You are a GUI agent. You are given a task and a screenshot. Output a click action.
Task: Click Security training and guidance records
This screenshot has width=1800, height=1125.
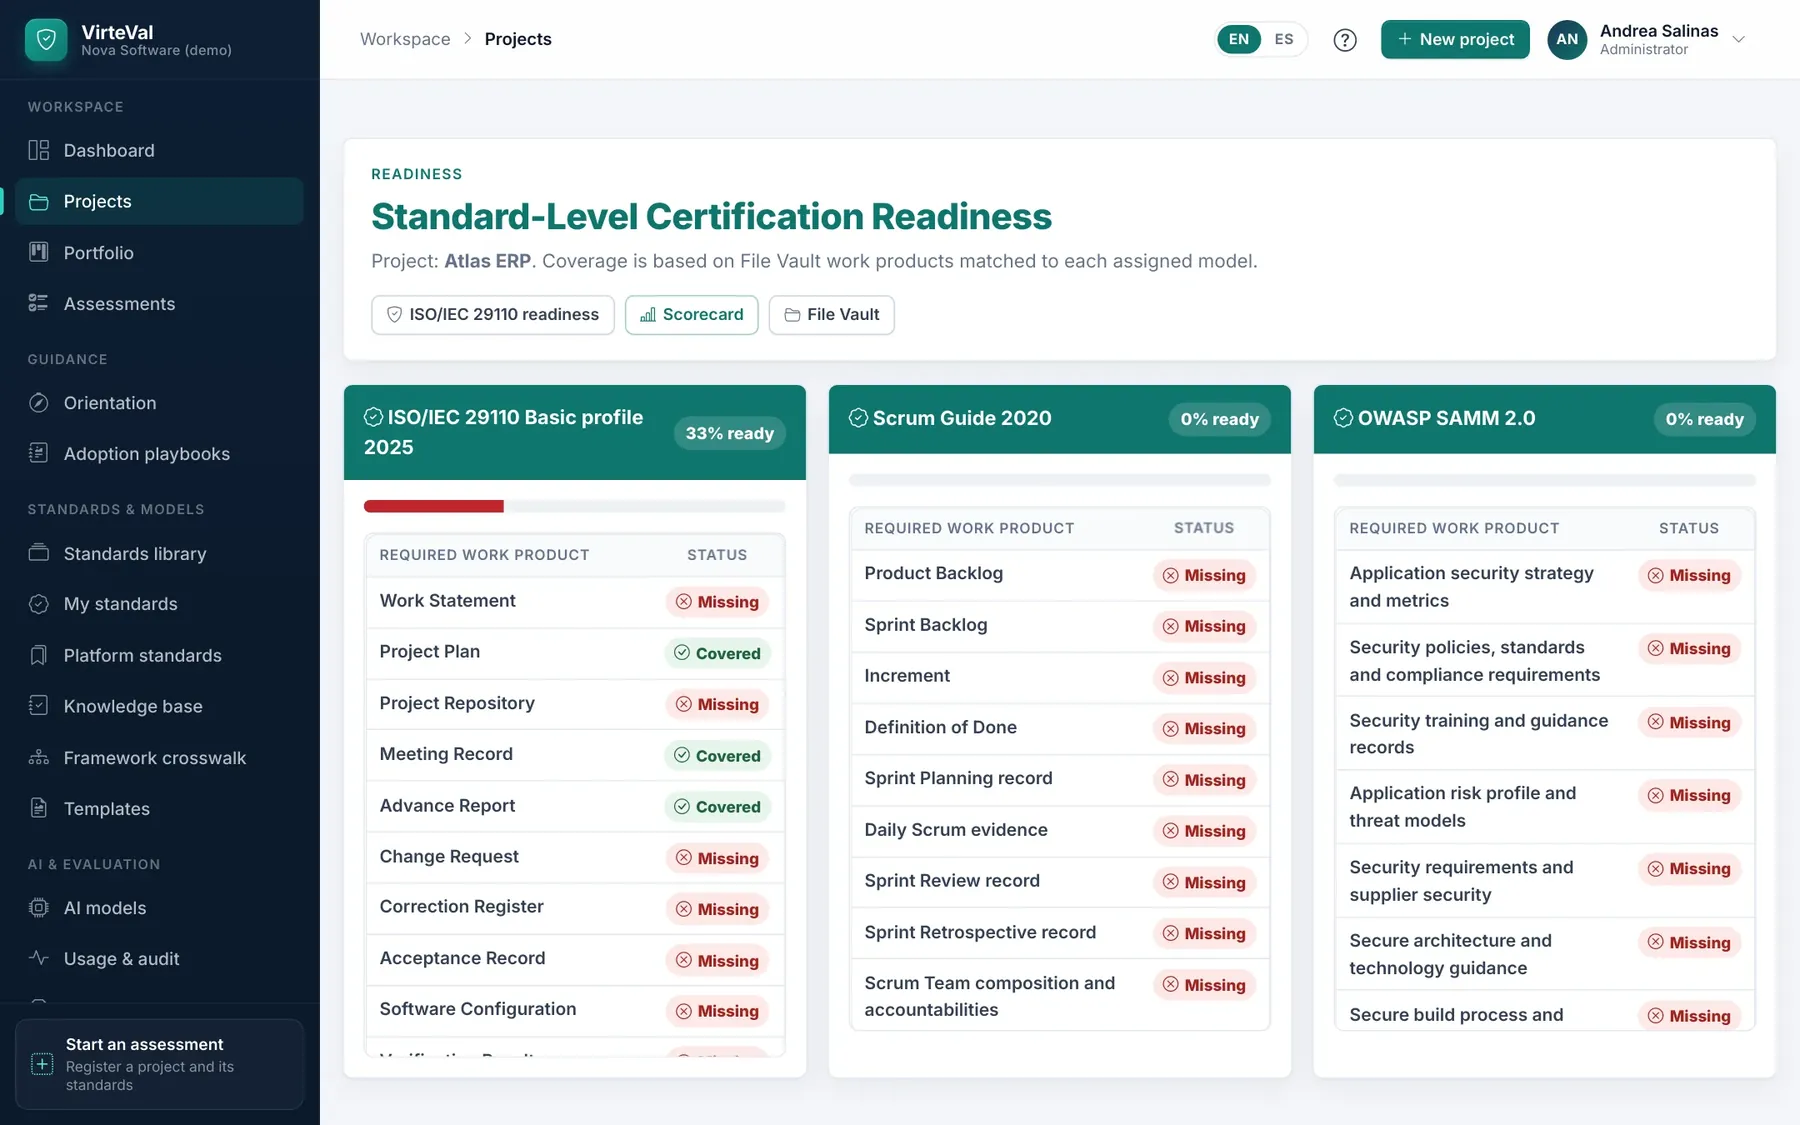click(x=1479, y=734)
